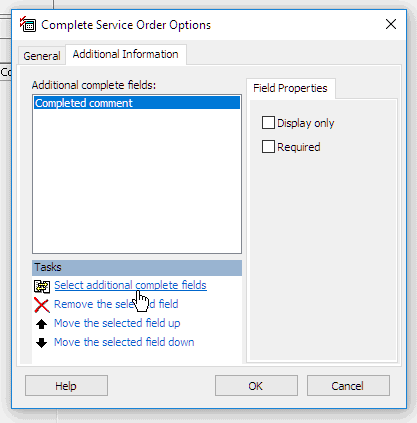Click Move the selected field down link

click(x=124, y=342)
